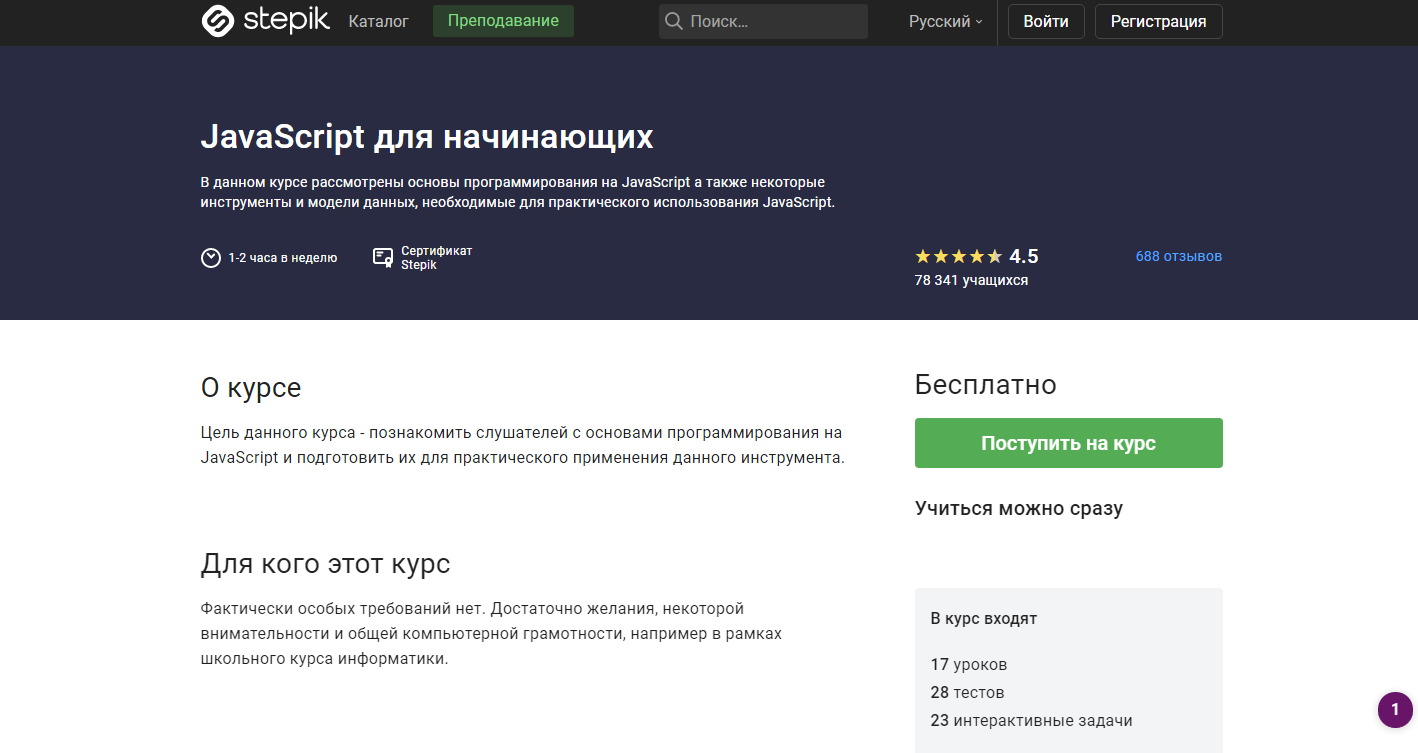Click the 23 интерактивные задачи entry
Screen dimensions: 1418x753
(1032, 720)
